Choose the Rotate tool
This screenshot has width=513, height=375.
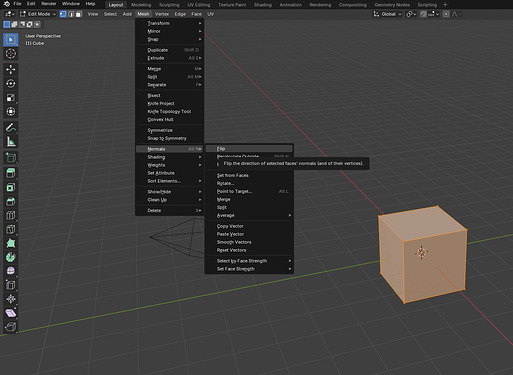[x=11, y=84]
